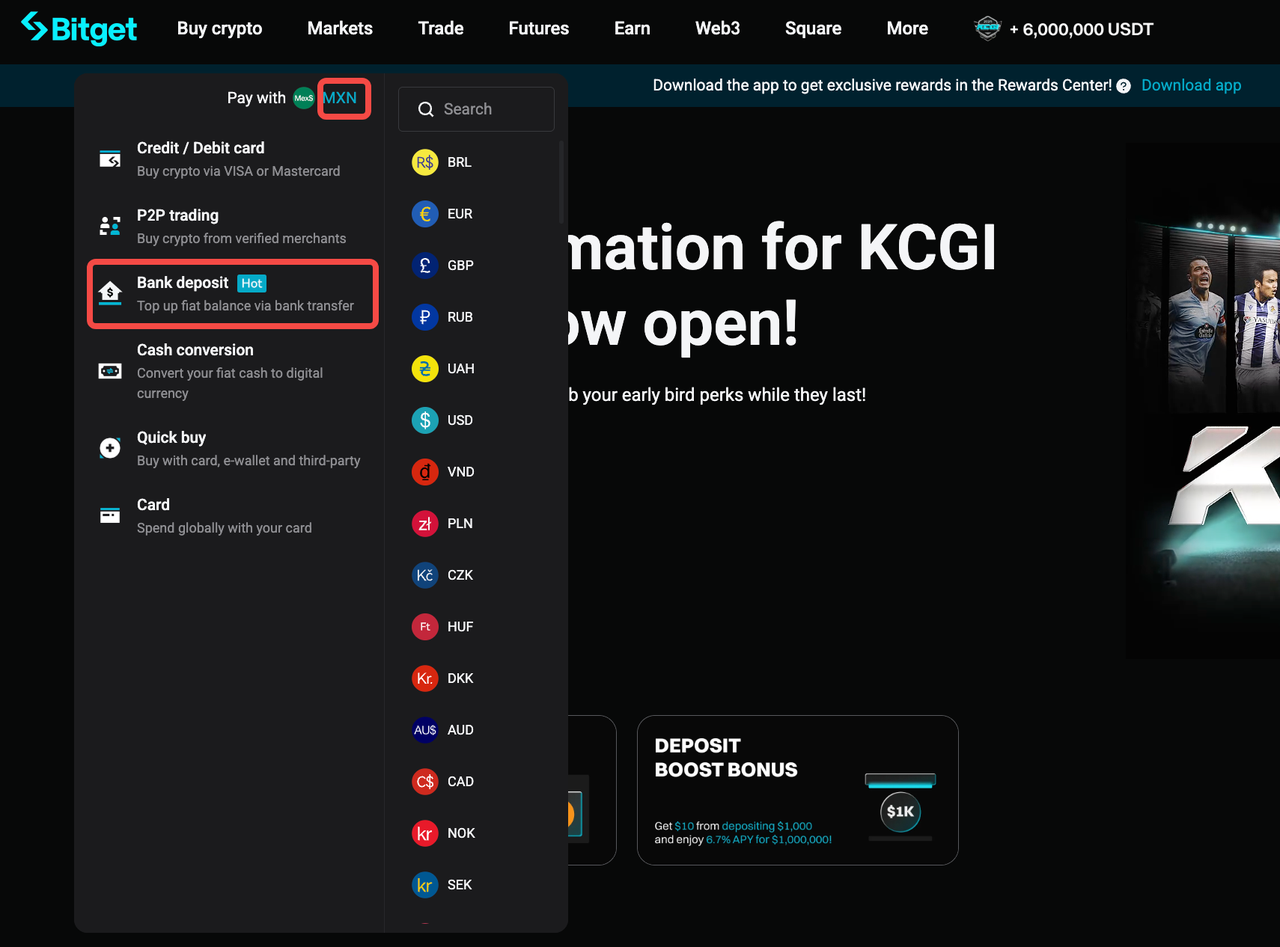Click the CAD currency icon
The height and width of the screenshot is (947, 1280).
point(425,782)
